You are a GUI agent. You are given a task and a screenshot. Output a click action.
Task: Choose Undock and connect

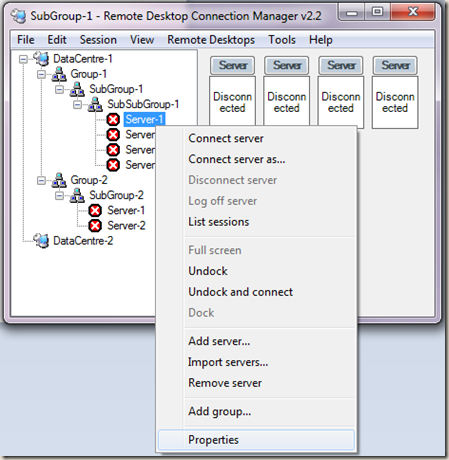tap(256, 292)
